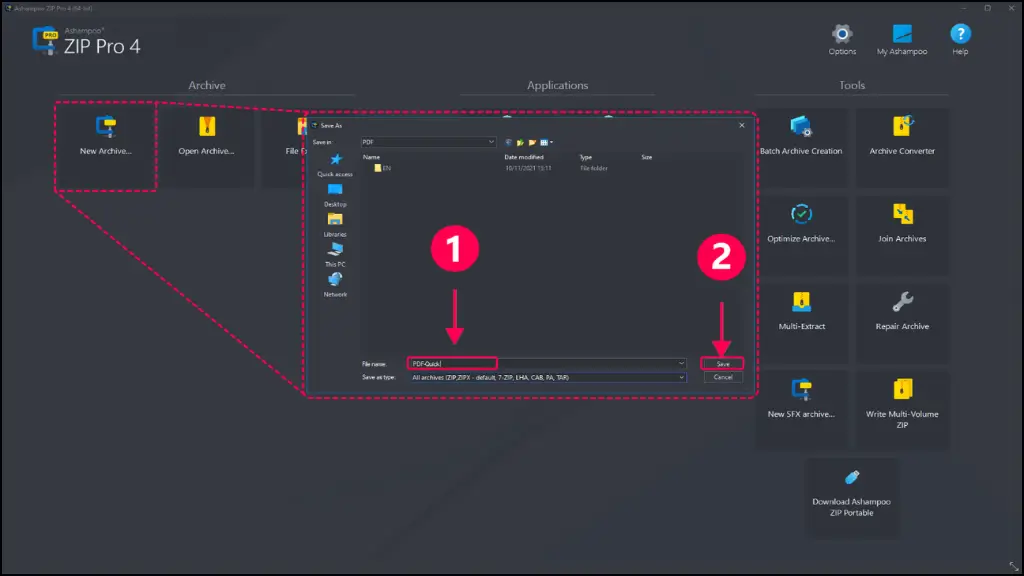This screenshot has height=576, width=1024.
Task: Launch the Open Archive tile
Action: (x=206, y=136)
